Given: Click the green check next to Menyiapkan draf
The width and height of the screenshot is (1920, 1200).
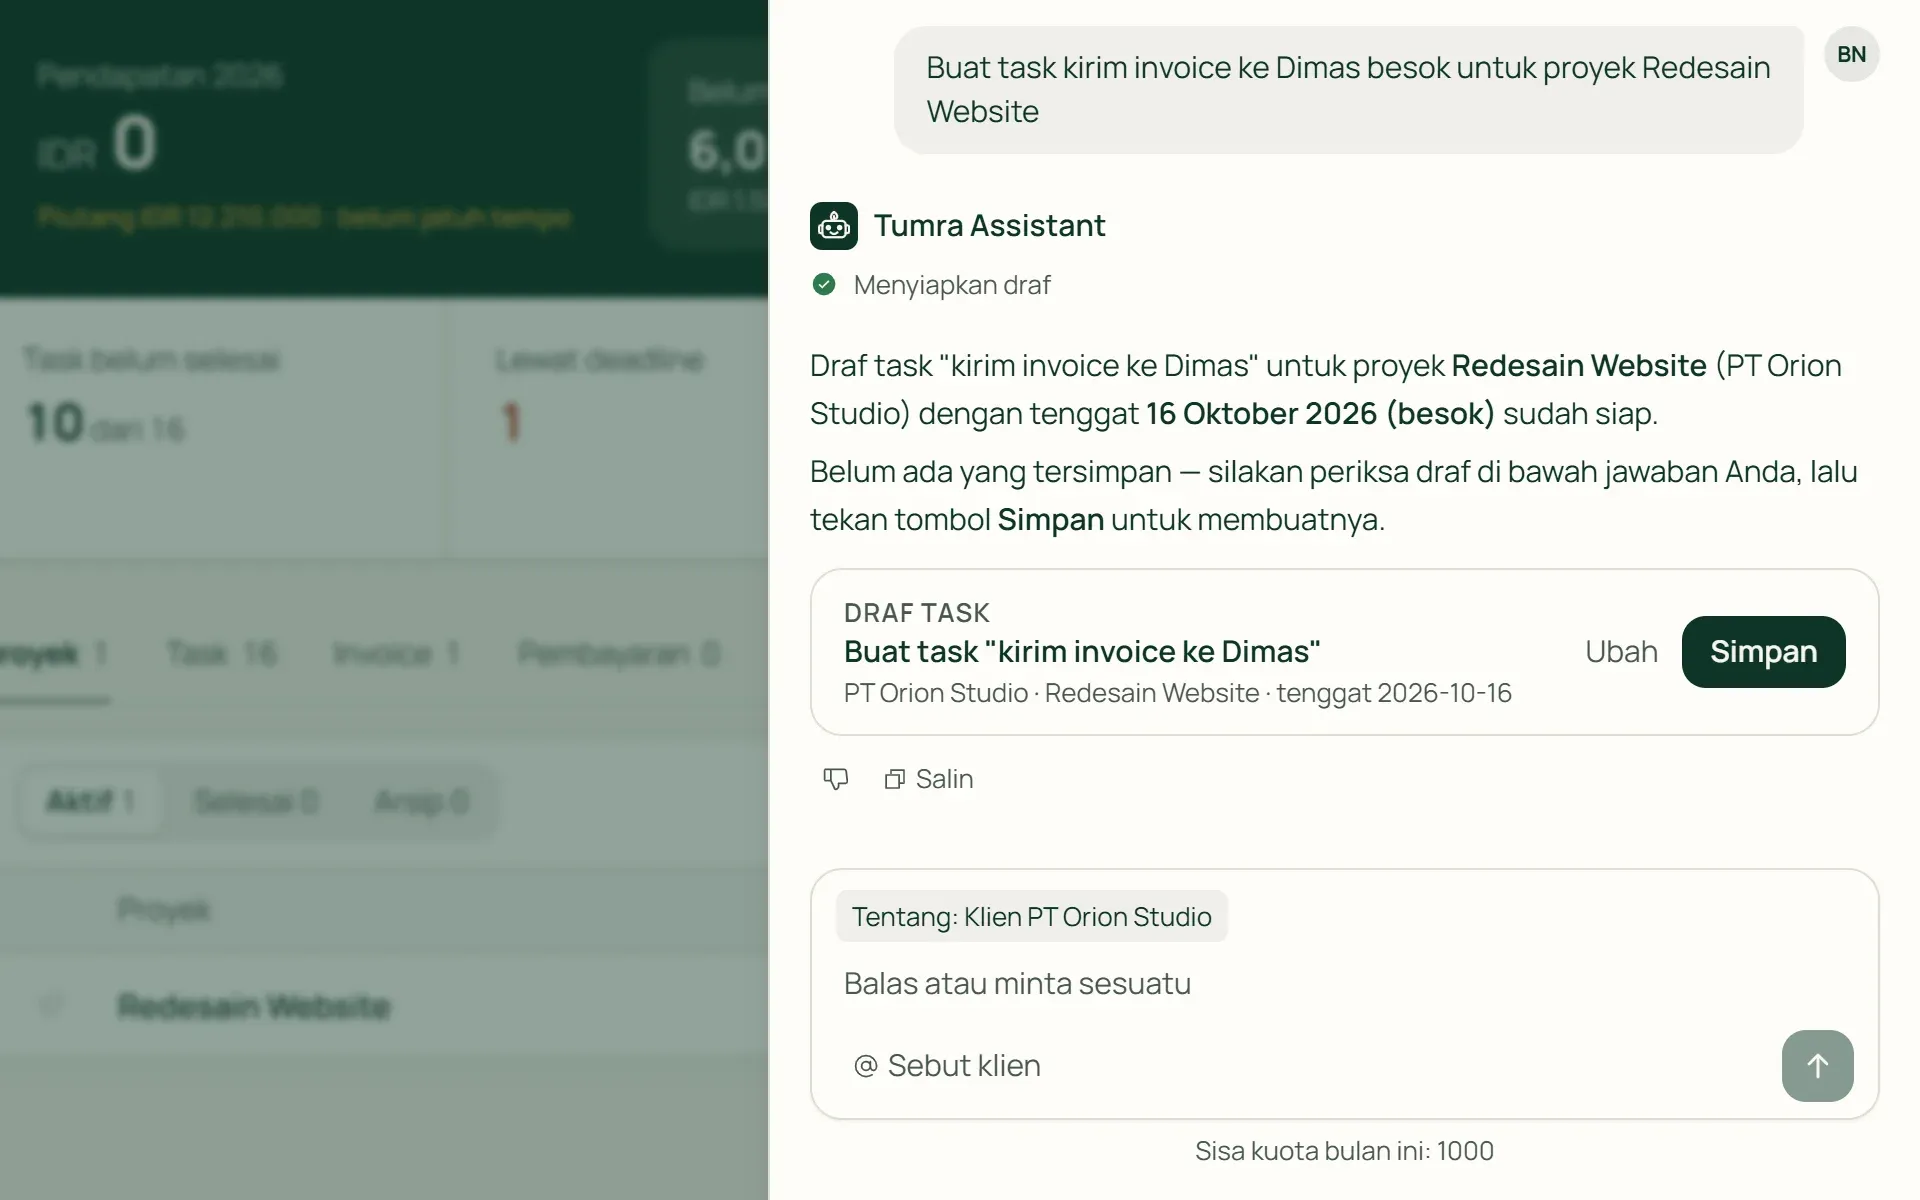Looking at the screenshot, I should (824, 285).
